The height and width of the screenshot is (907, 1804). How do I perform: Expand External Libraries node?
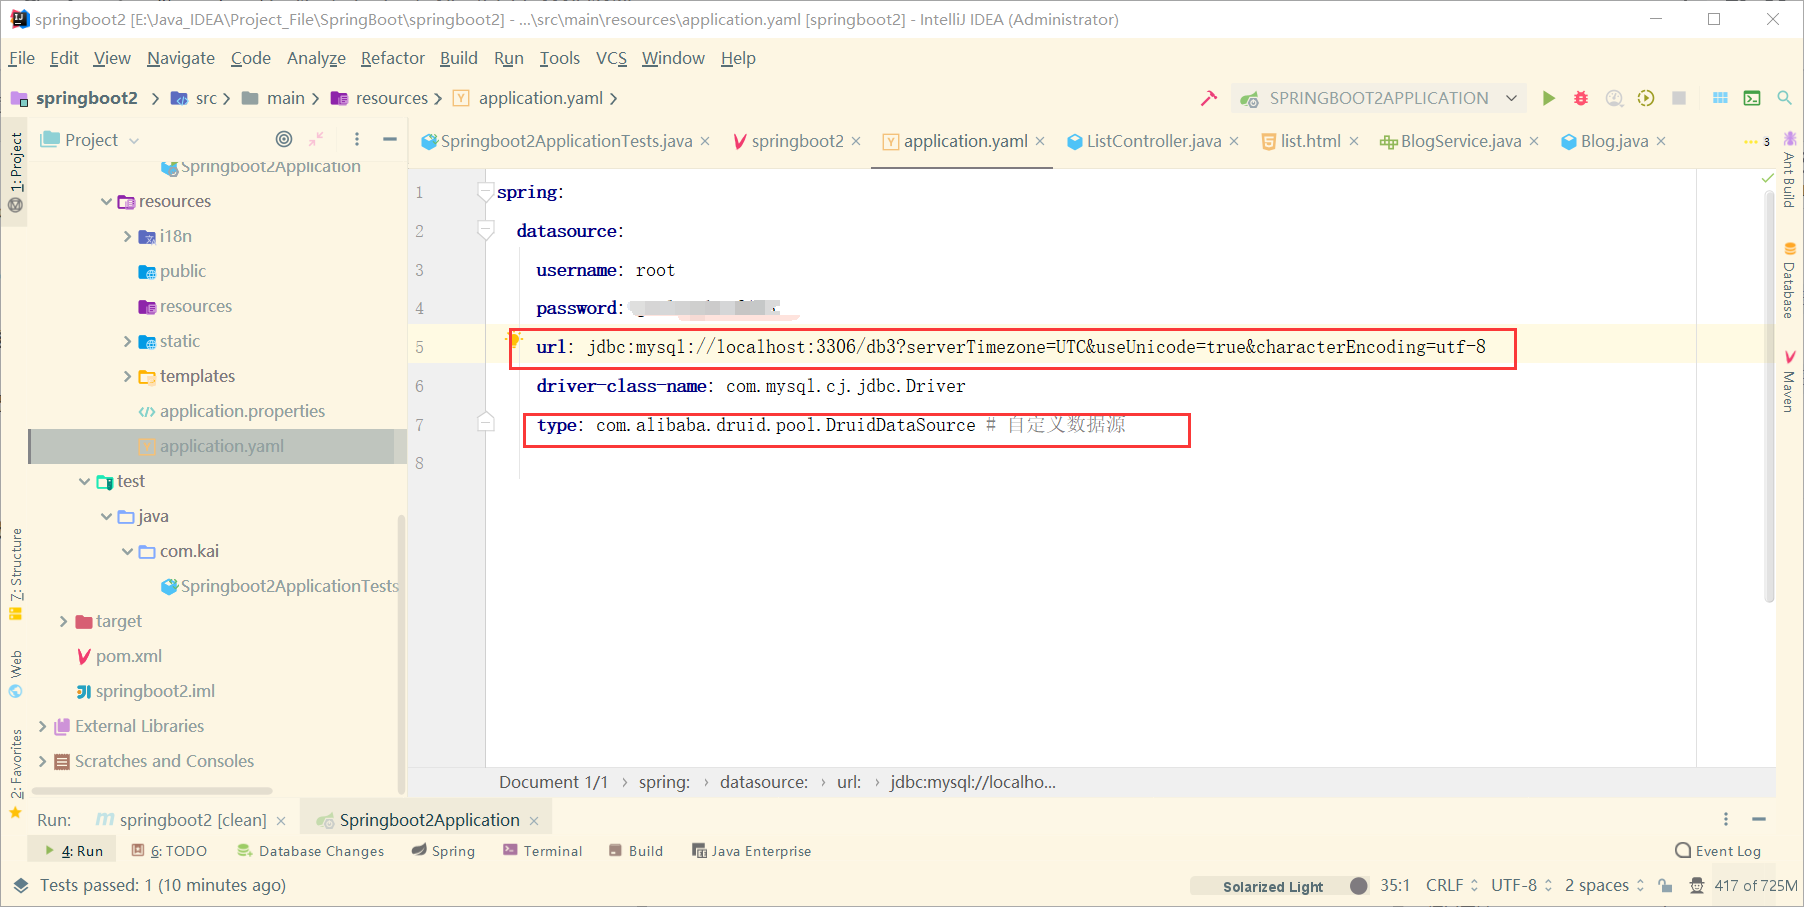[x=42, y=726]
